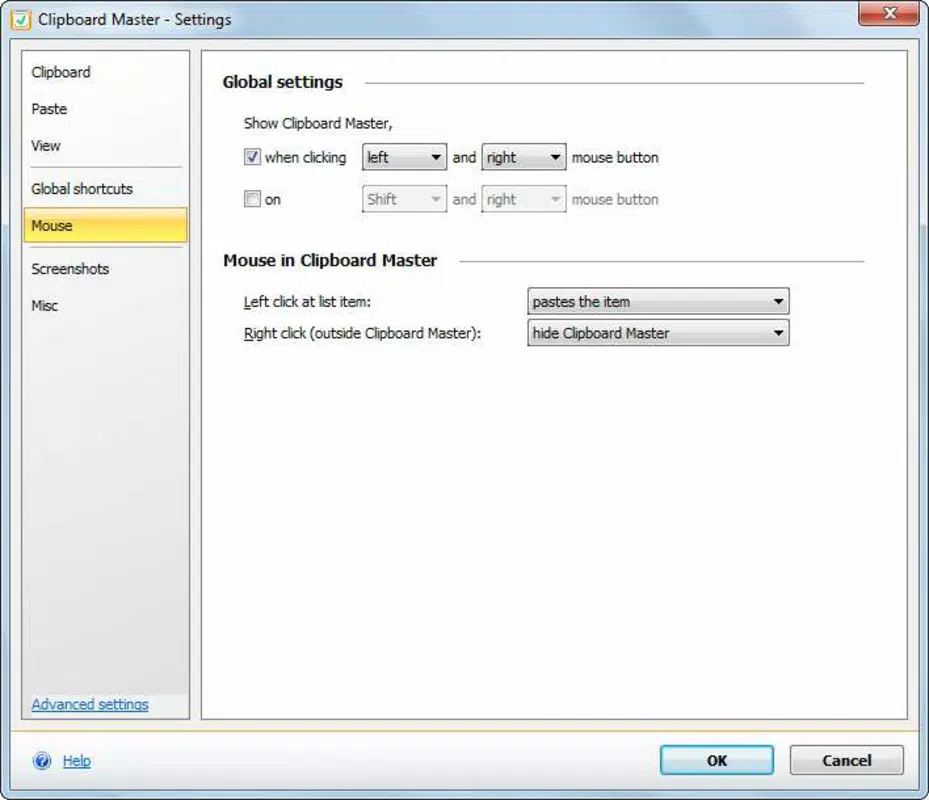
Task: Go to Global shortcuts settings
Action: coord(105,189)
